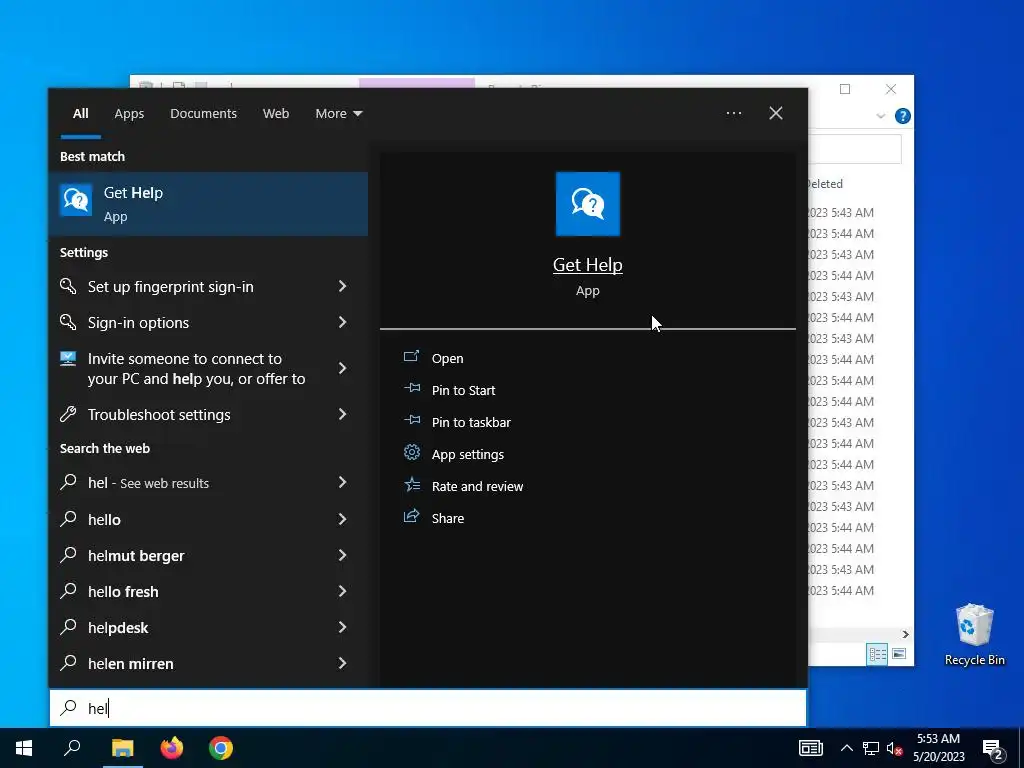Launch Google Chrome from the taskbar
The image size is (1024, 768).
coord(221,748)
